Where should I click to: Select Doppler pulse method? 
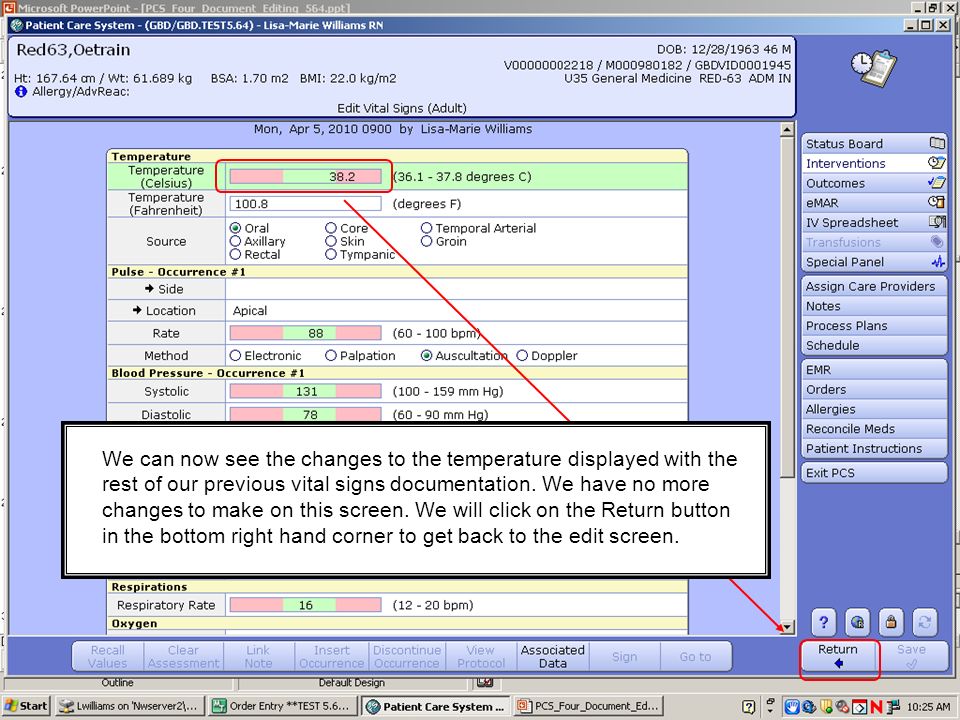click(522, 355)
